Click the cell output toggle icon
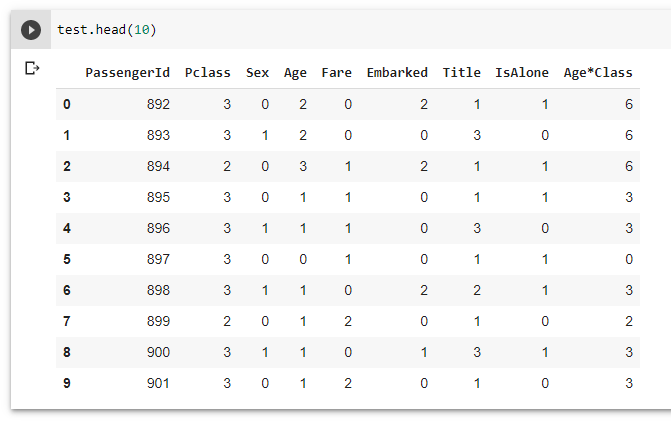 point(31,69)
